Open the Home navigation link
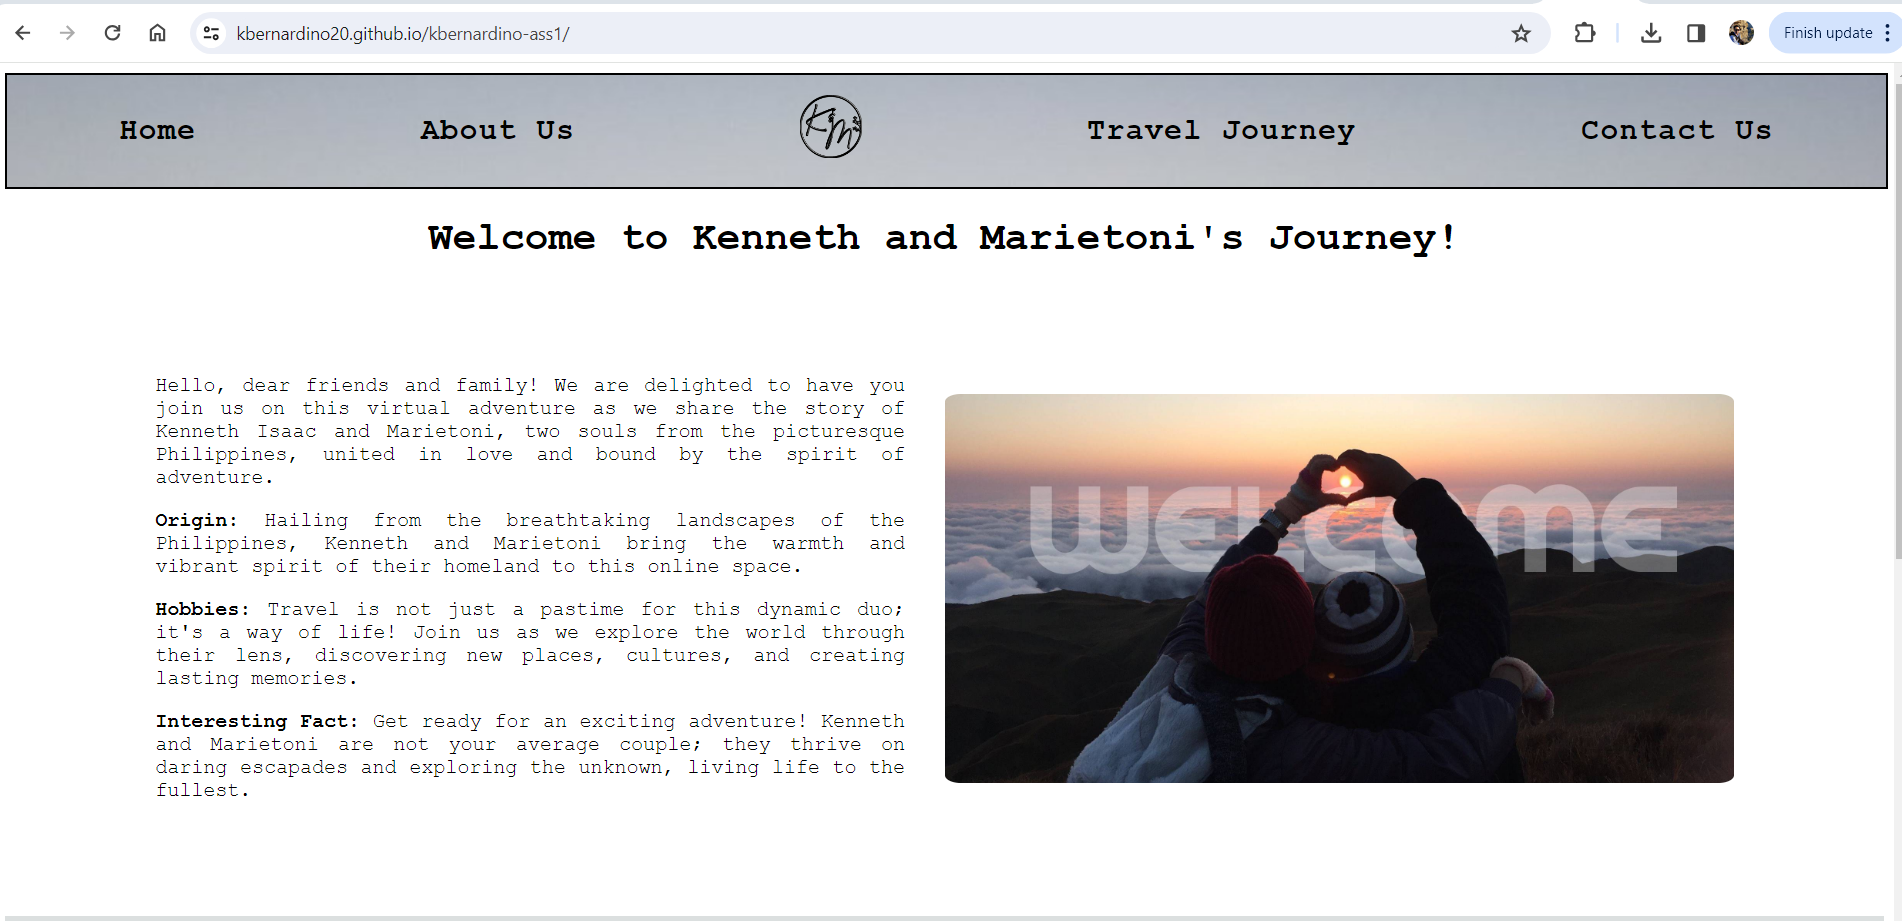This screenshot has height=921, width=1902. tap(157, 130)
